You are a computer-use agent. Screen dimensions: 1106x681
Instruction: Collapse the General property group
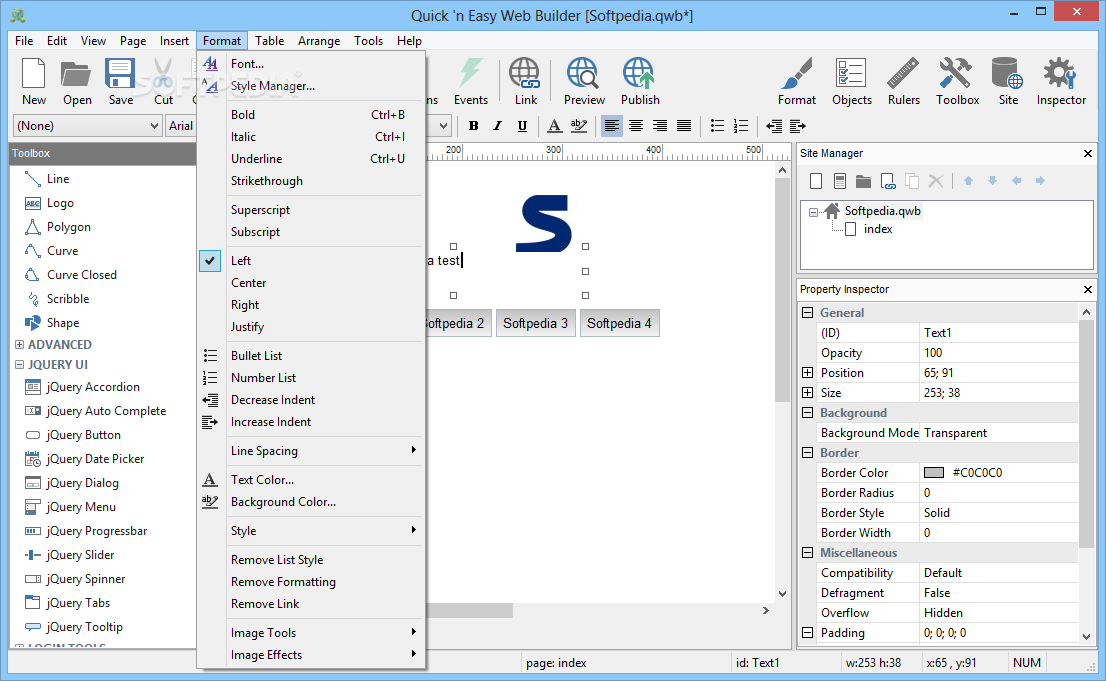point(808,313)
